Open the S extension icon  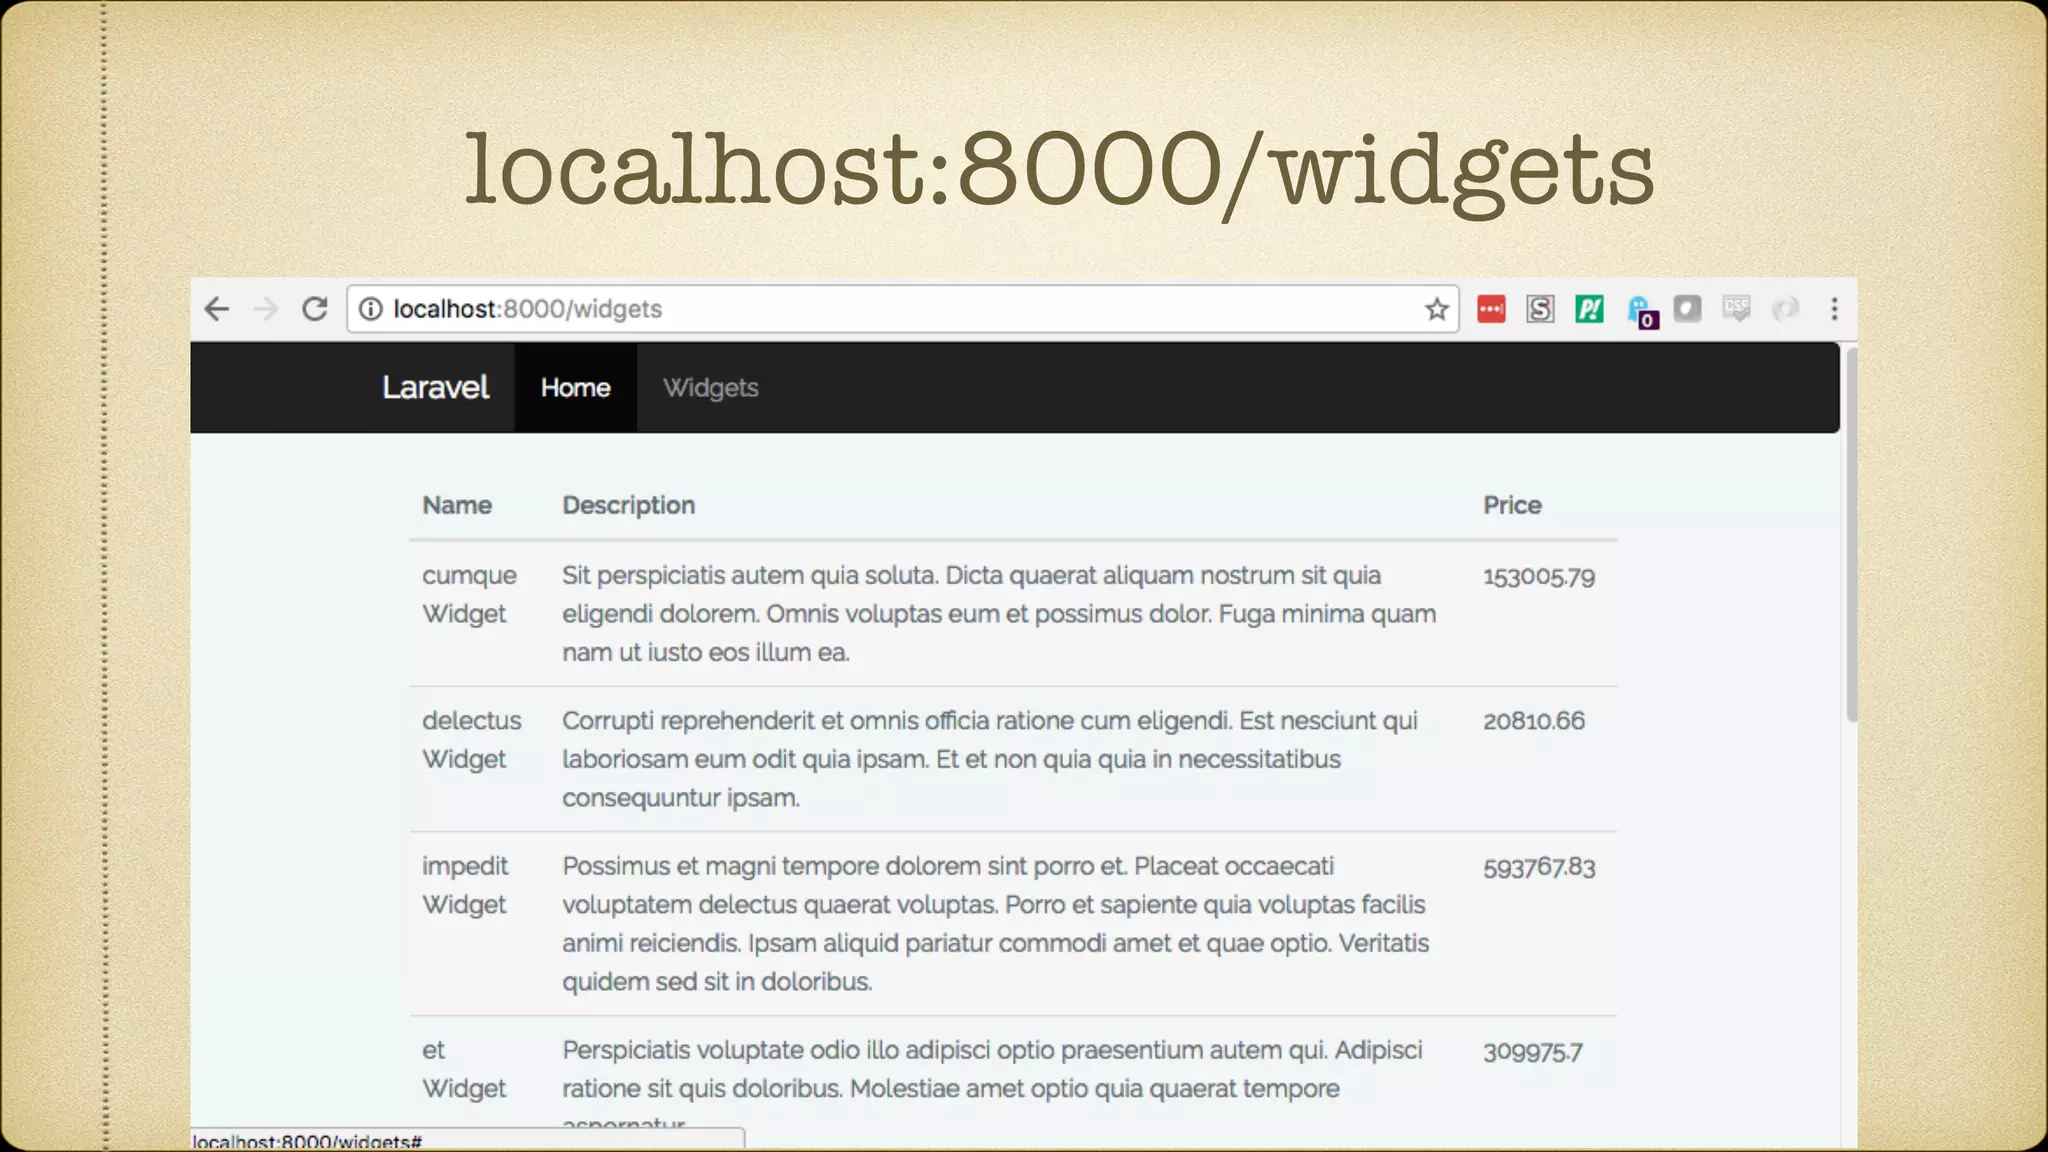click(x=1540, y=309)
